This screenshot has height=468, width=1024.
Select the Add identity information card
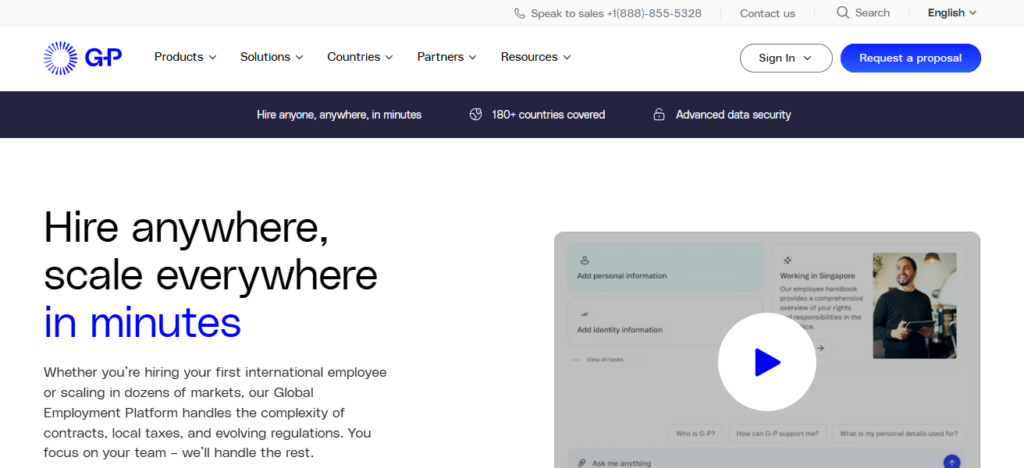(x=665, y=321)
